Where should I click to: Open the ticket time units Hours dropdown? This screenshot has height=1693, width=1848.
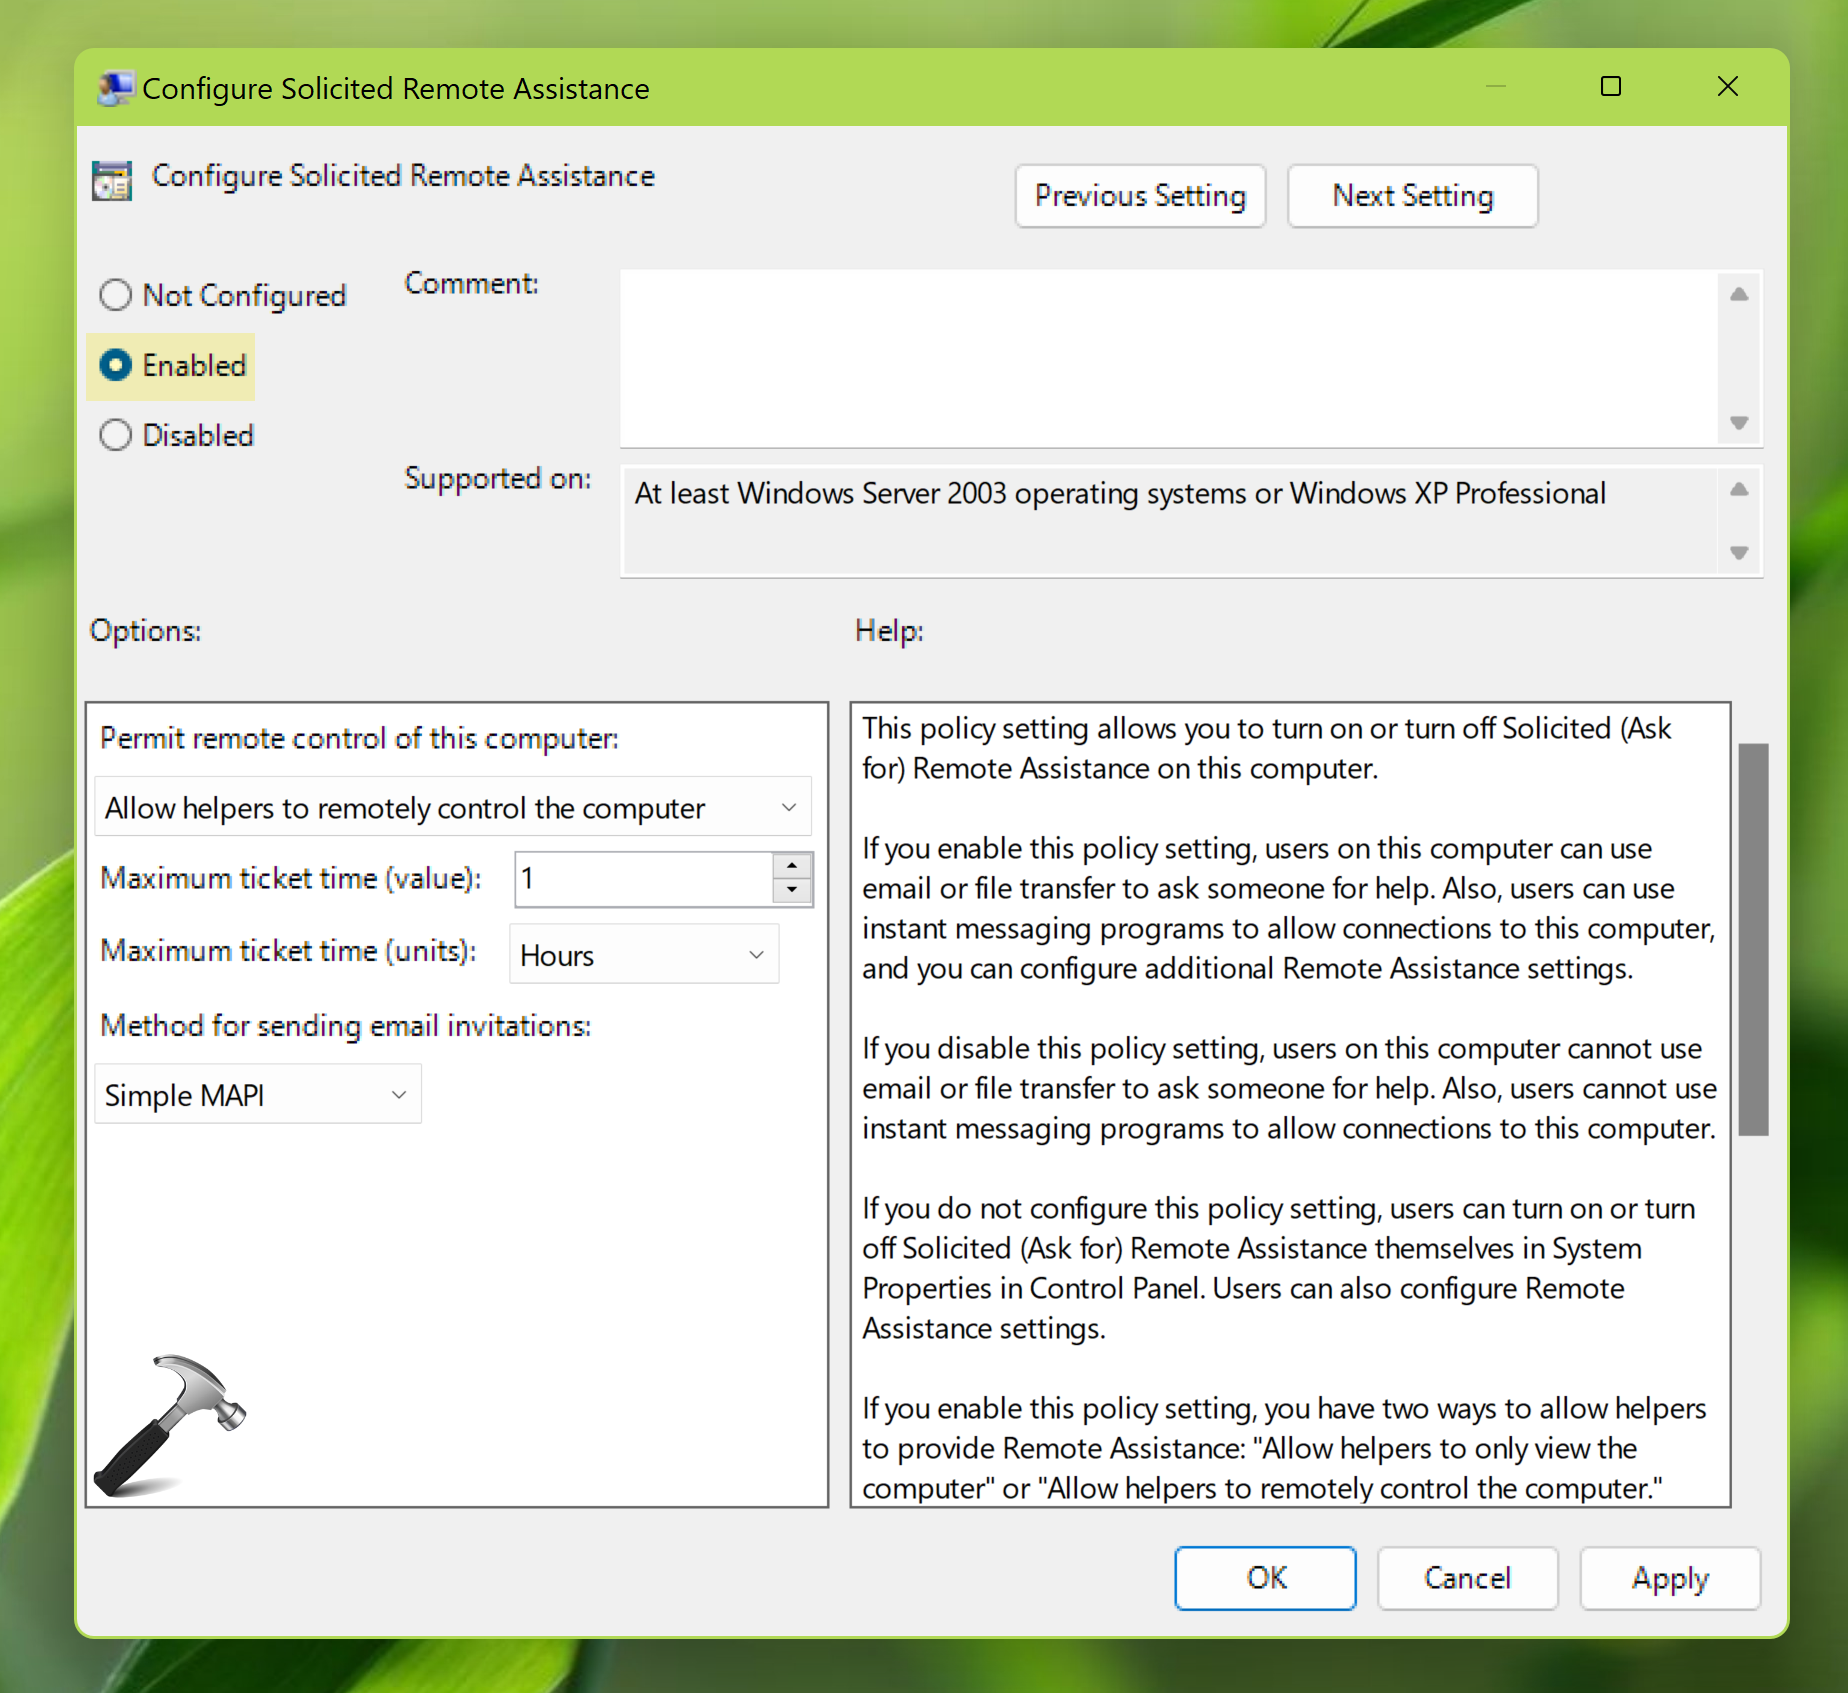pos(644,955)
